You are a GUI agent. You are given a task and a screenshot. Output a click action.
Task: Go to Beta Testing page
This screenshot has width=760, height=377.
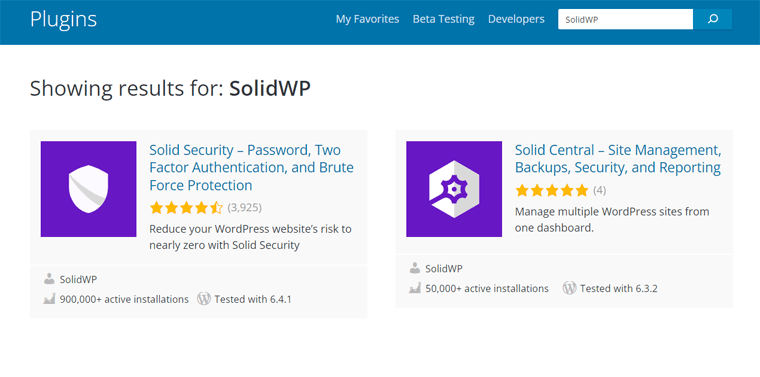tap(443, 19)
